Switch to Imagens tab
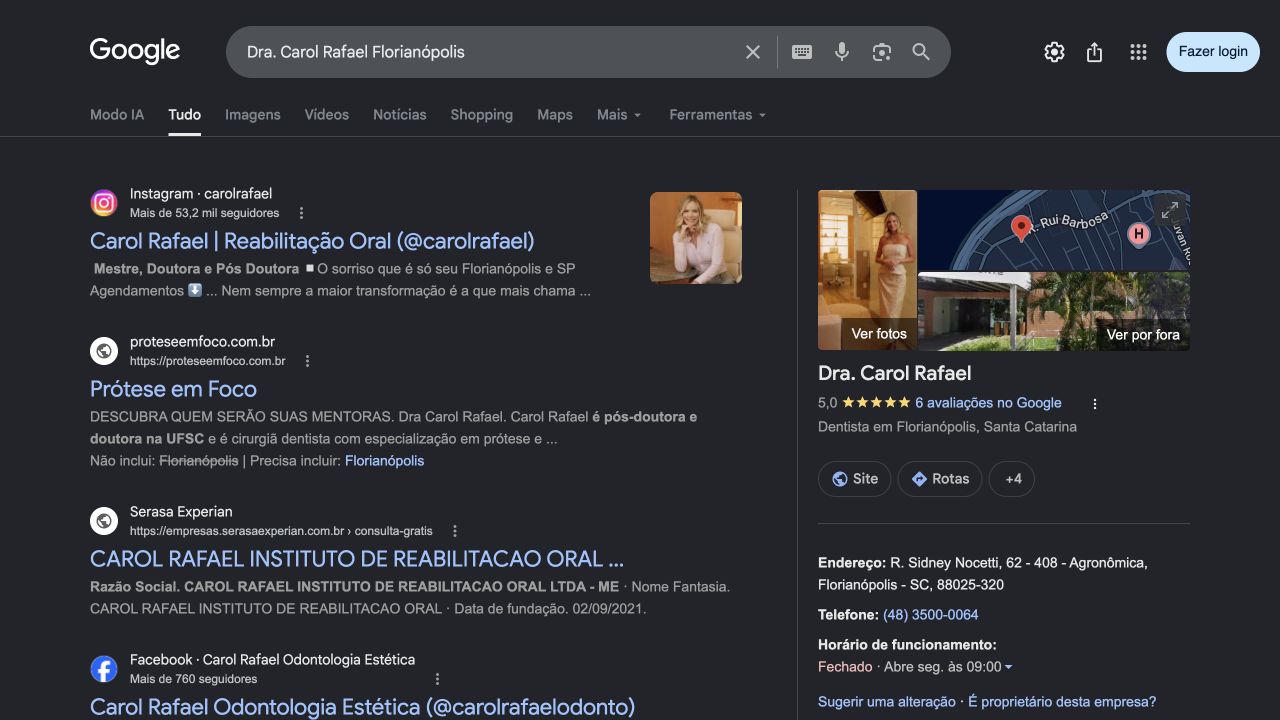 pos(253,115)
